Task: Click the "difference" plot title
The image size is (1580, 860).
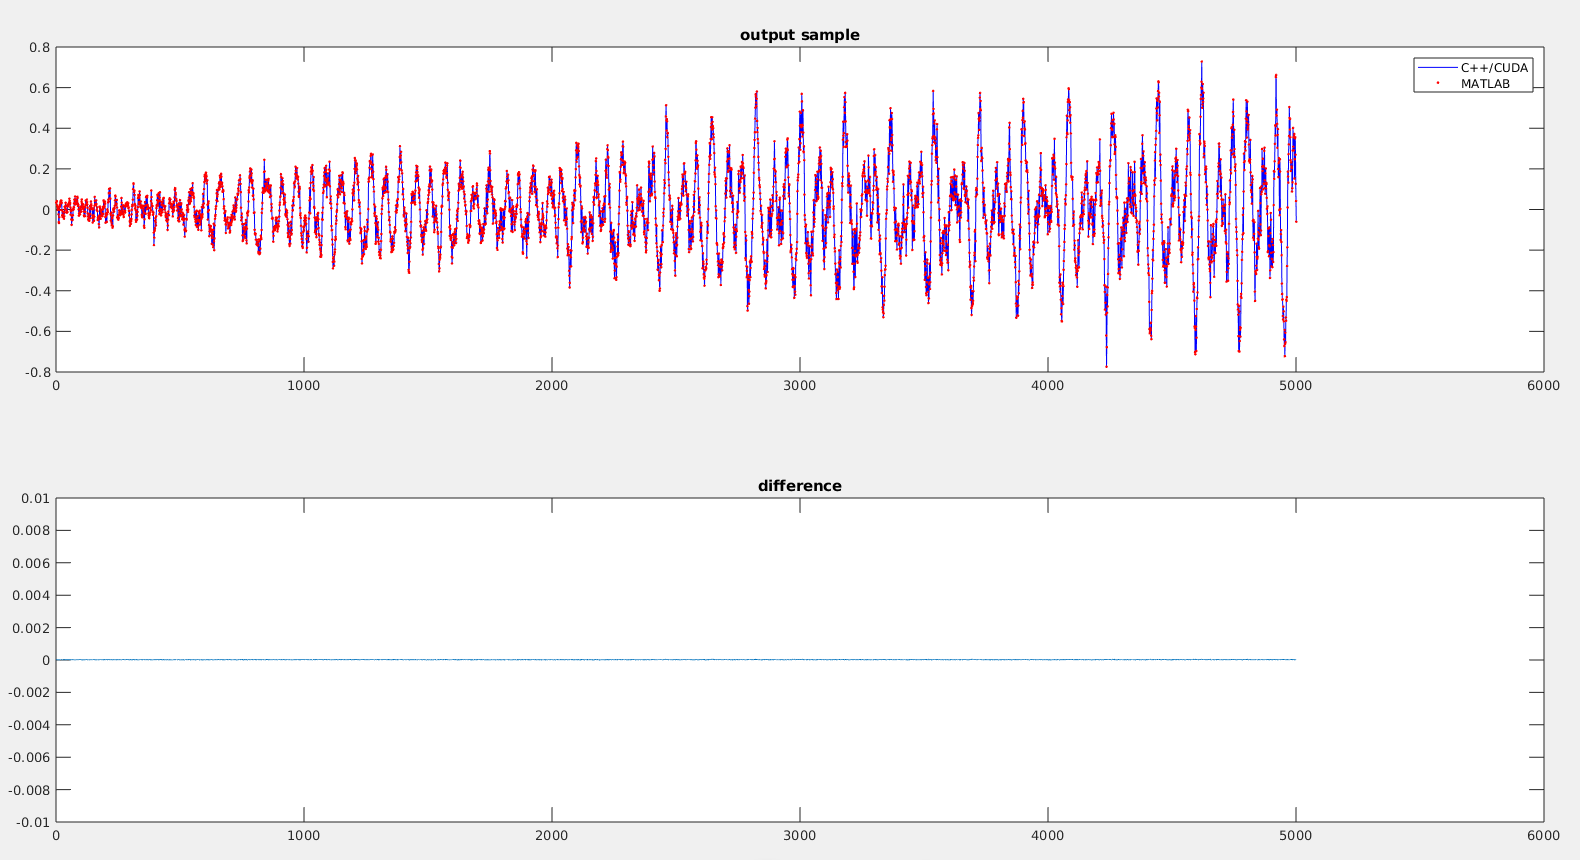Action: [x=800, y=486]
